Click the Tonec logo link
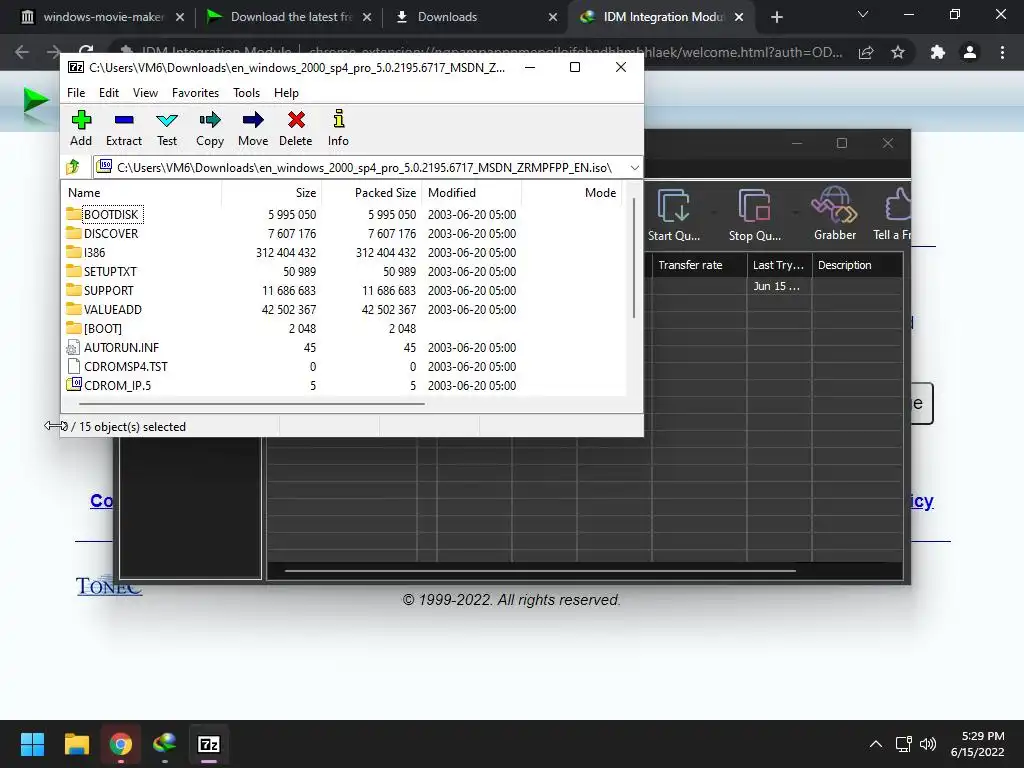Screen dimensions: 1024x768 (108, 586)
